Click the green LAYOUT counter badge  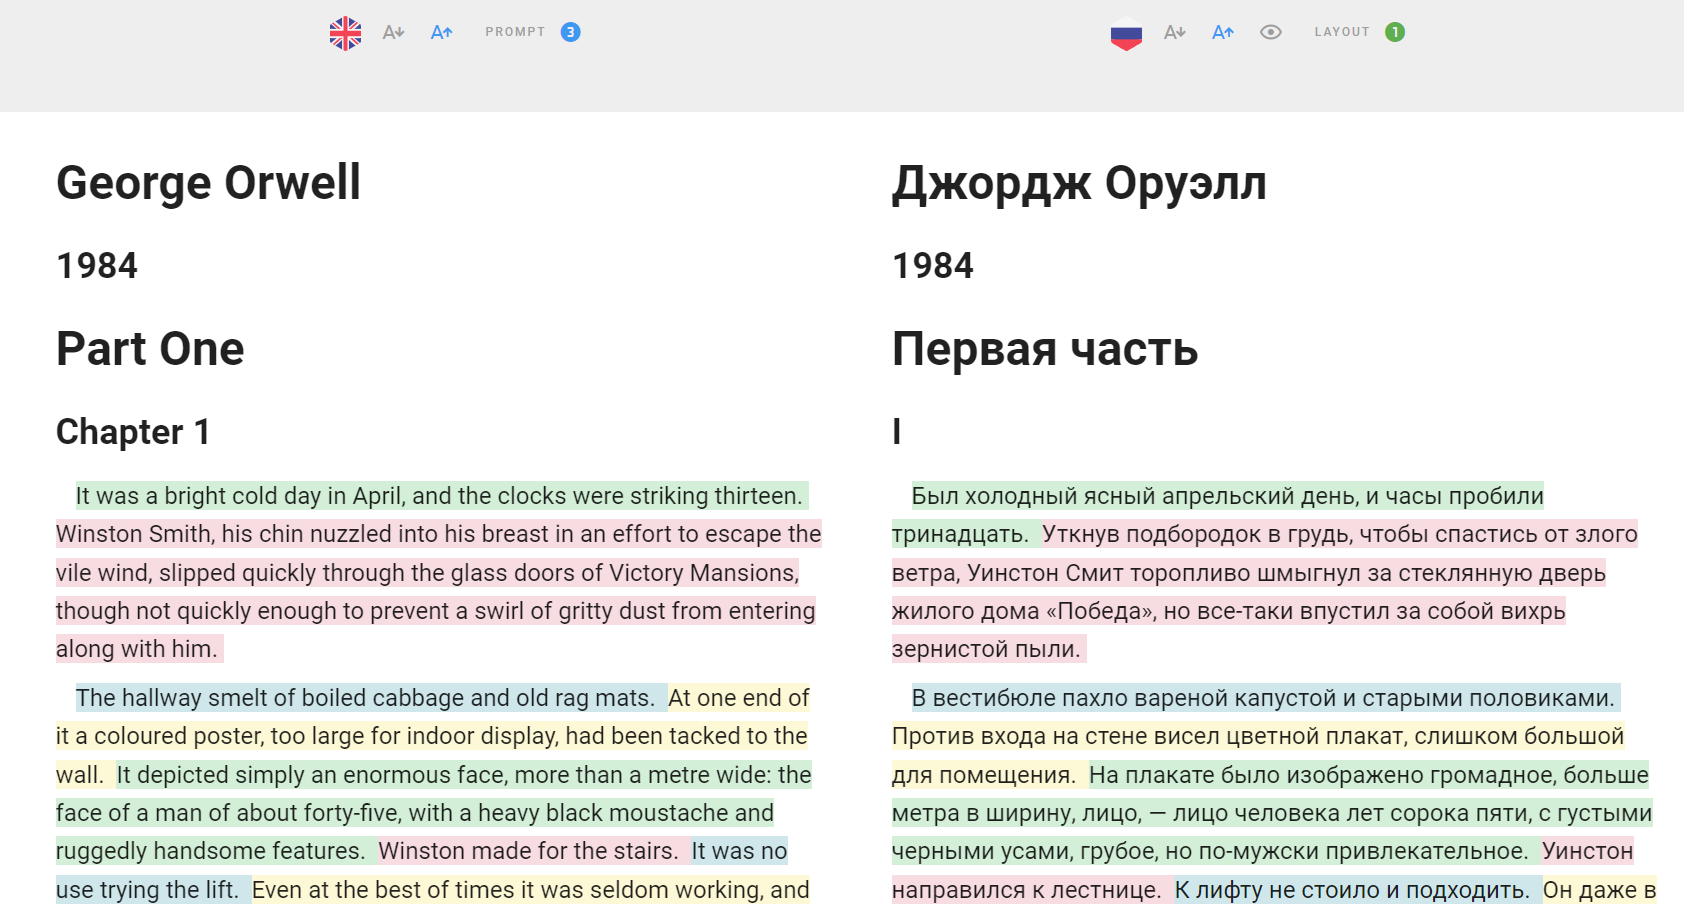1395,31
